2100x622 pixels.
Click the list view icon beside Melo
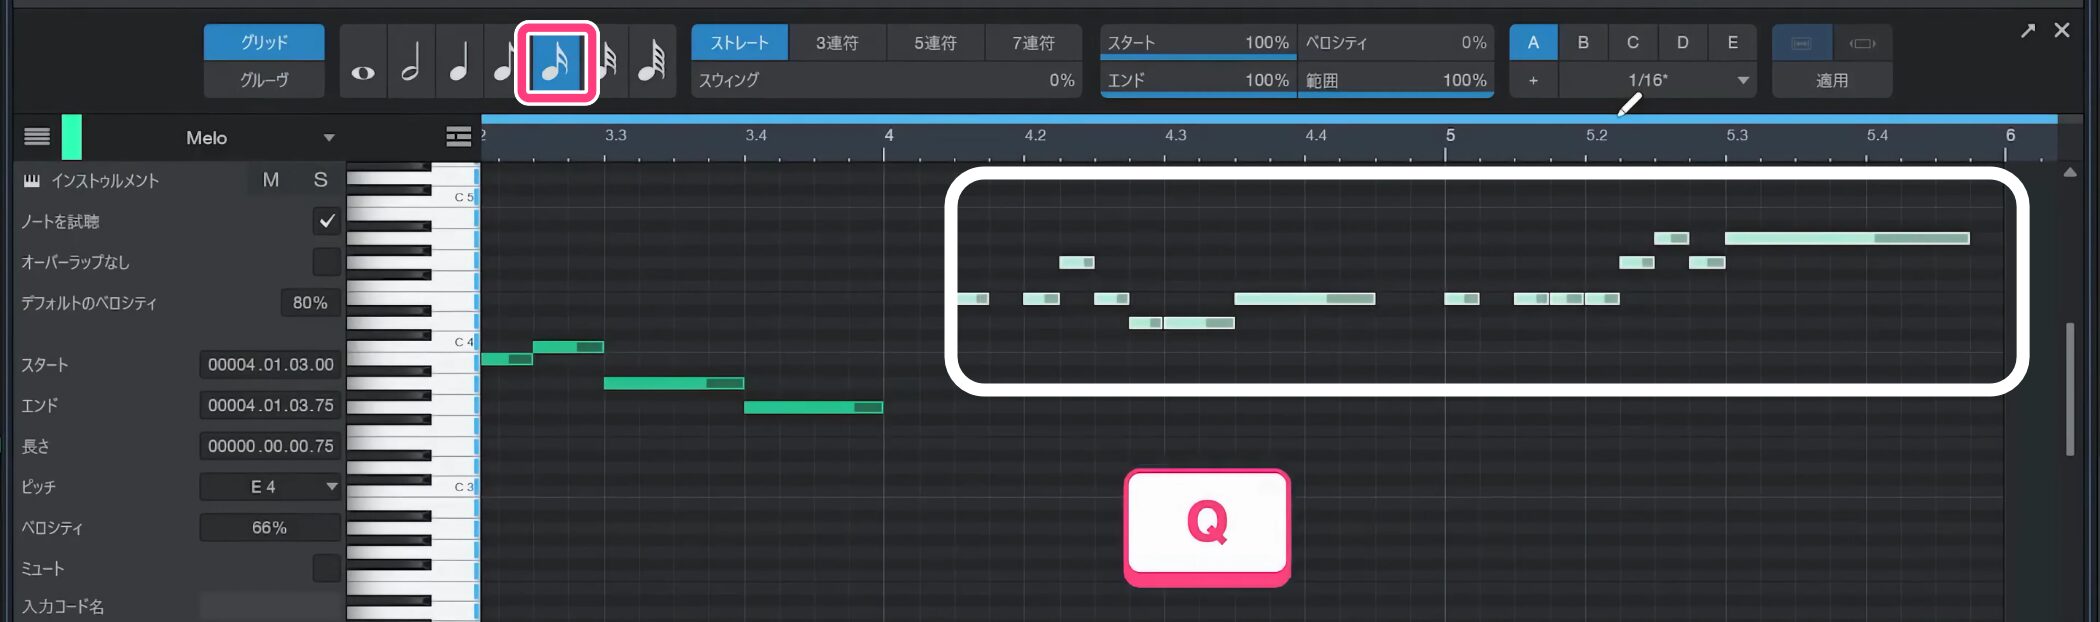click(x=458, y=137)
